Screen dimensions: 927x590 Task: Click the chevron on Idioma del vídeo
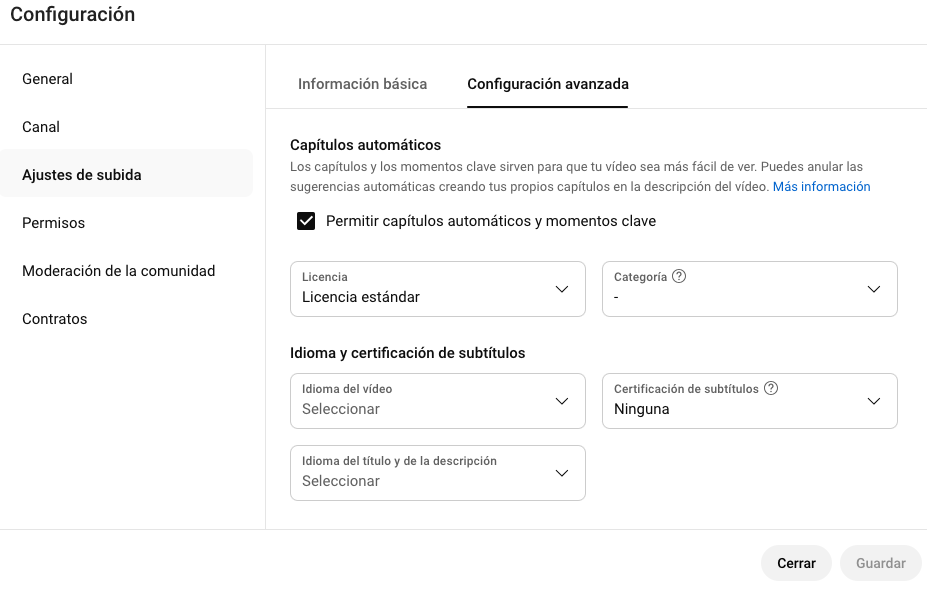click(x=561, y=401)
